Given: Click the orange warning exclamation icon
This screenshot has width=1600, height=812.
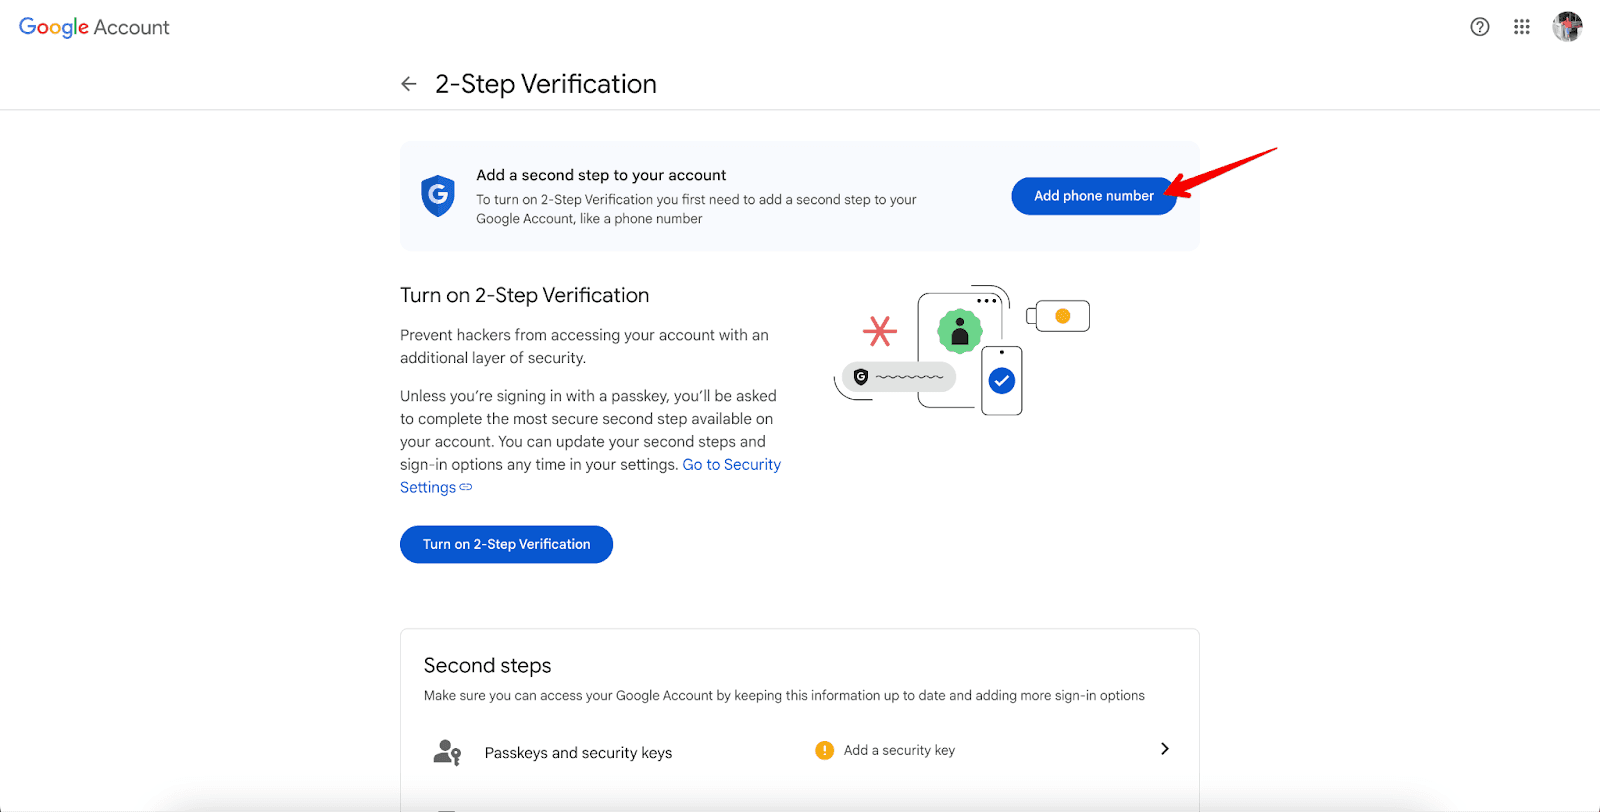Looking at the screenshot, I should [x=825, y=751].
